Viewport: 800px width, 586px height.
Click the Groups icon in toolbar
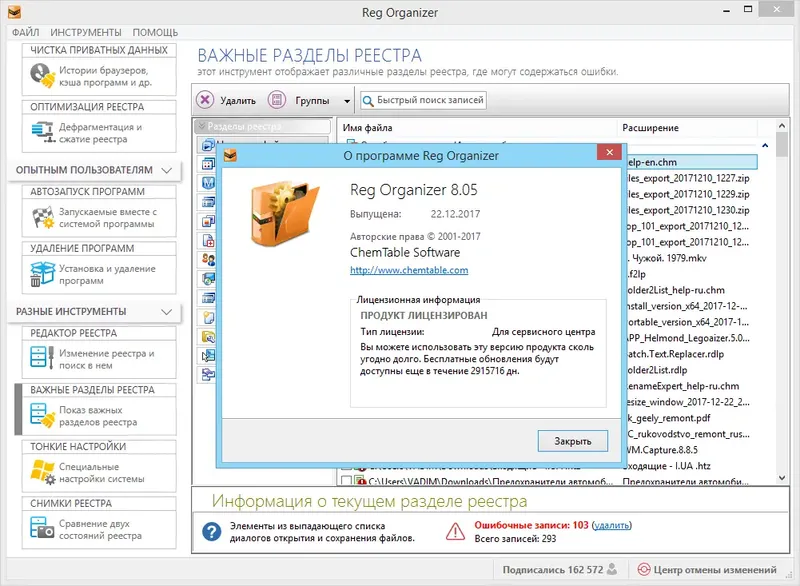pyautogui.click(x=277, y=99)
